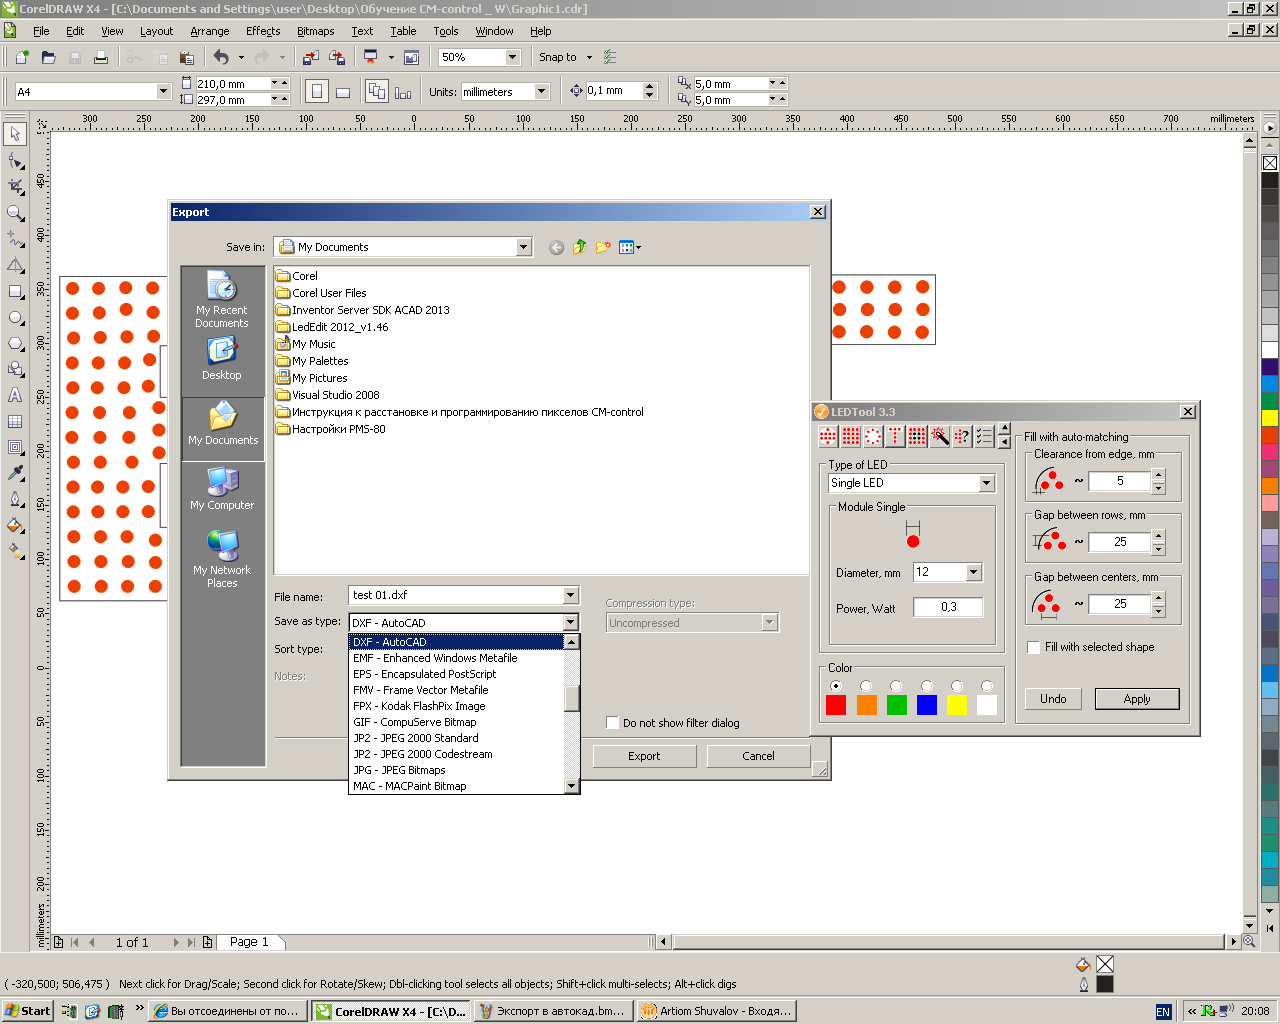Create new folder in Export dialog
This screenshot has width=1280, height=1024.
tap(603, 247)
